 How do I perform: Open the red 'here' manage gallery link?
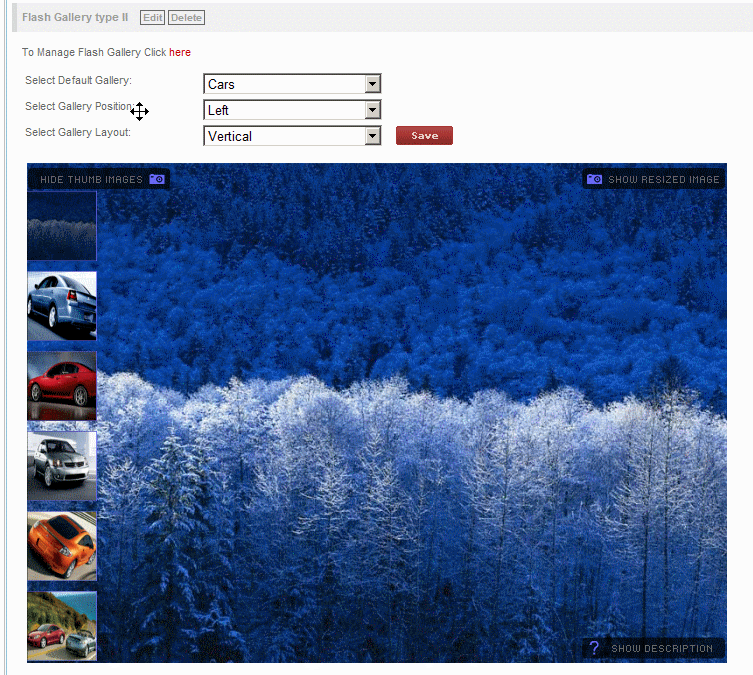click(180, 52)
